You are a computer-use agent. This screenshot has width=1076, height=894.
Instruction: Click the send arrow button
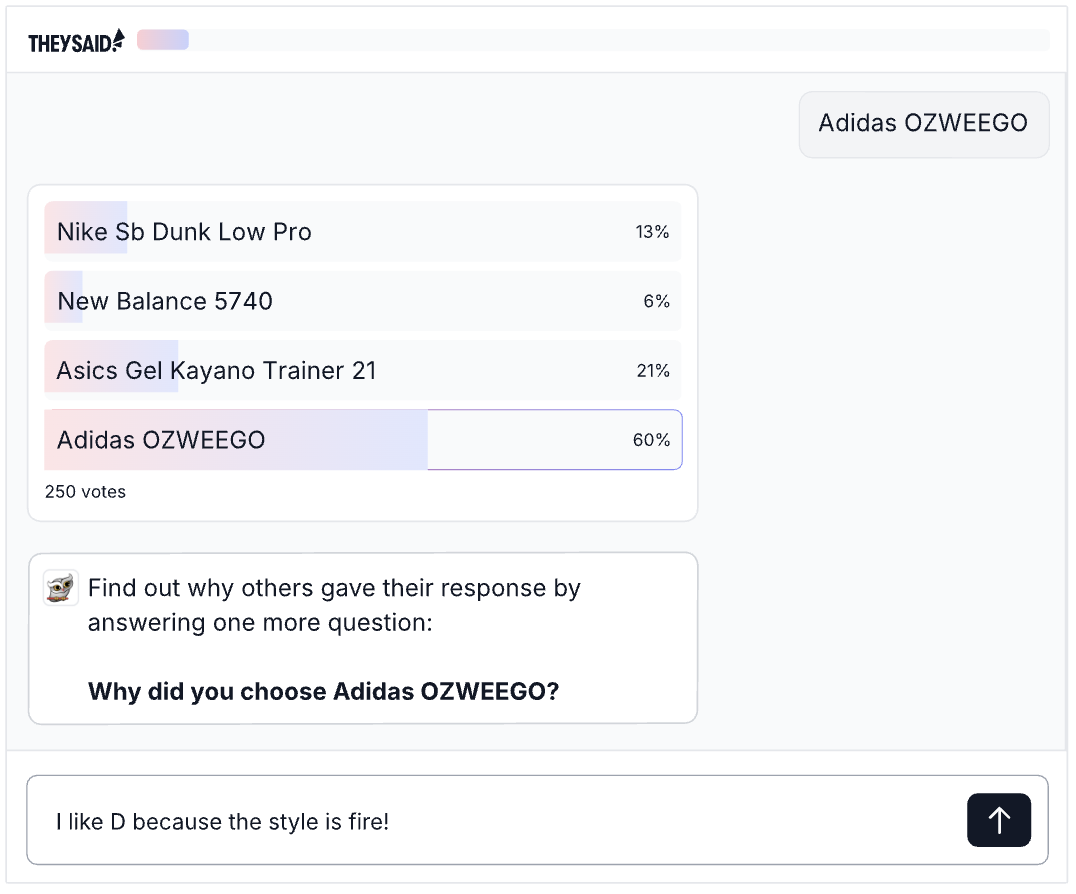(998, 820)
